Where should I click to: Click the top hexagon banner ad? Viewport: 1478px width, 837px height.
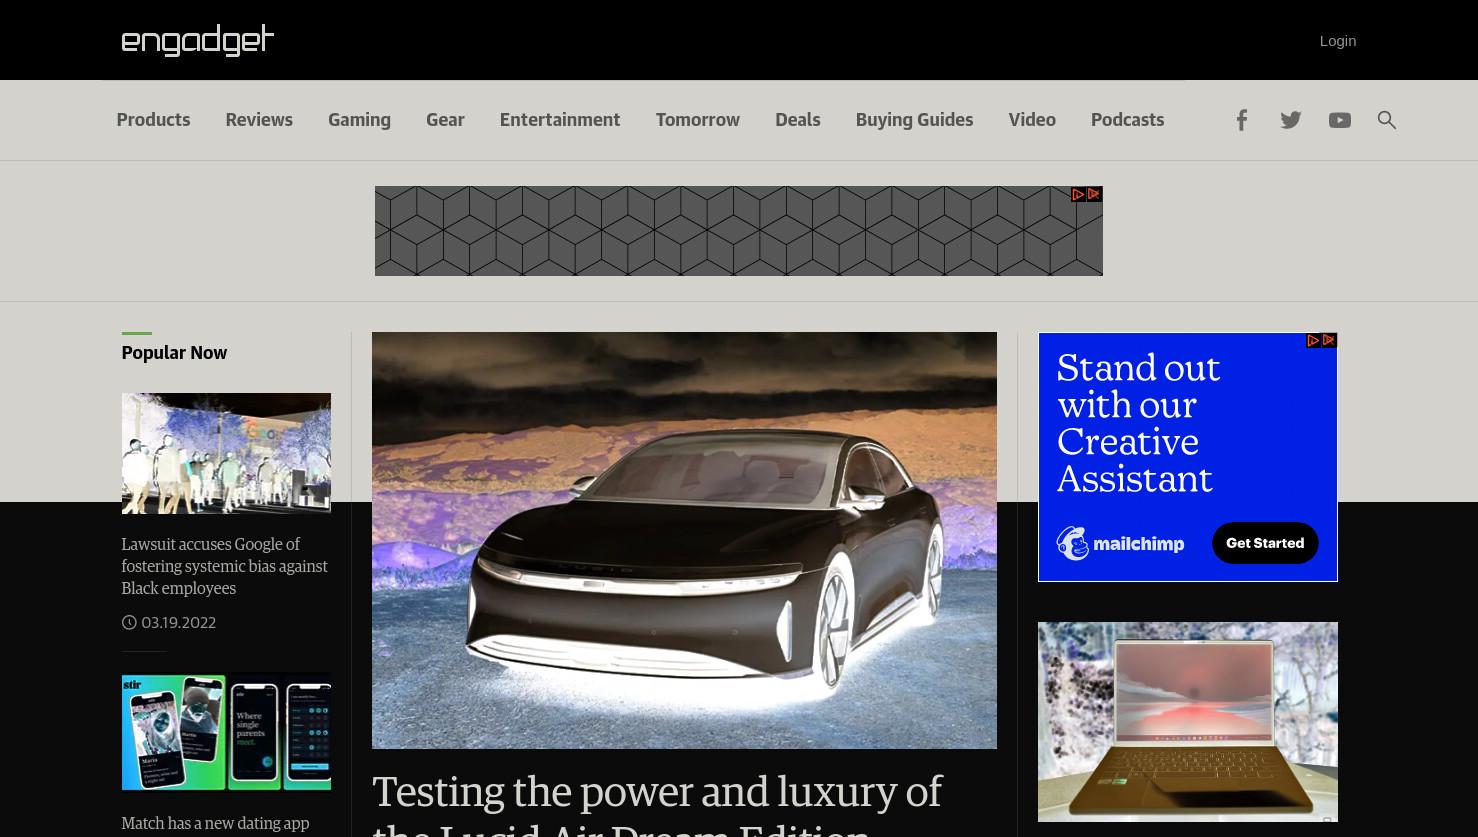(x=739, y=231)
